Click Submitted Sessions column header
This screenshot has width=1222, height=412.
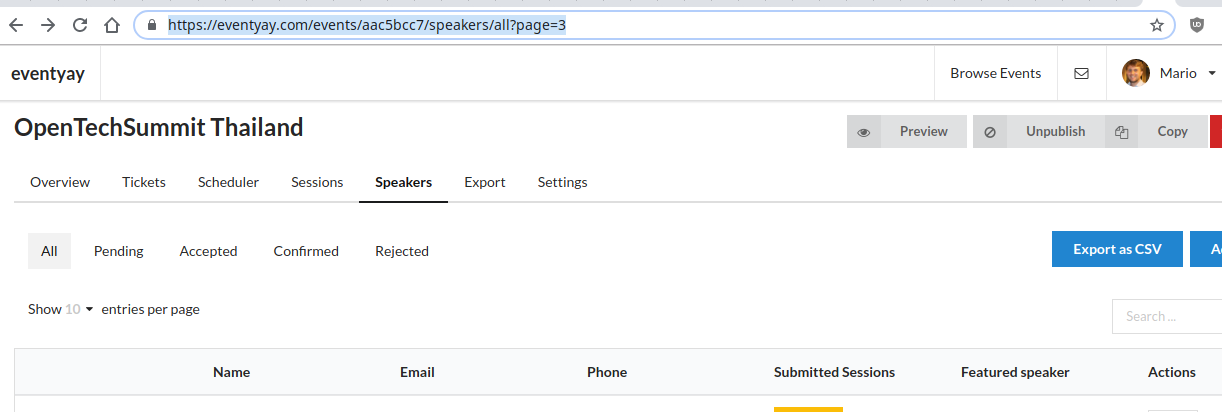pyautogui.click(x=834, y=372)
